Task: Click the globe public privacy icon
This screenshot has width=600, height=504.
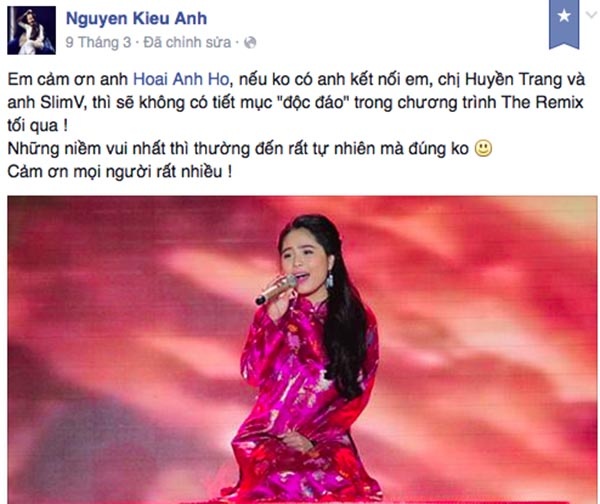Action: 250,42
